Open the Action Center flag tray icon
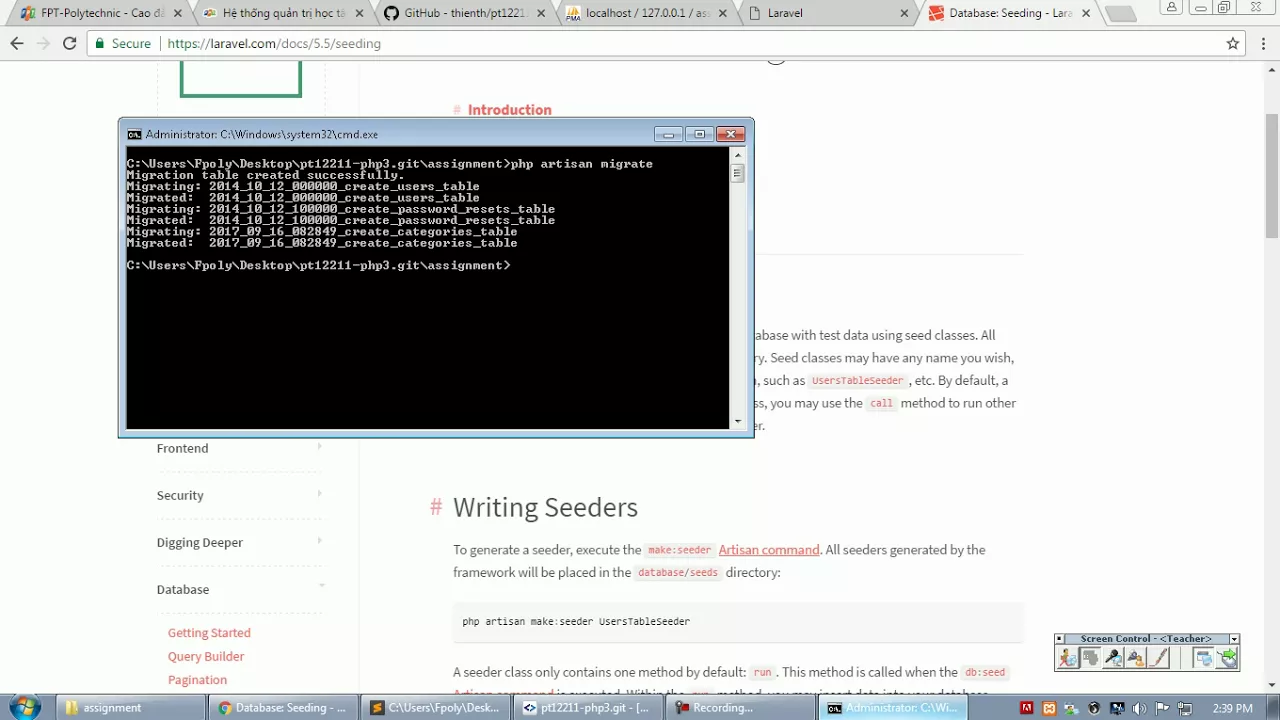The height and width of the screenshot is (720, 1280). pos(1161,708)
